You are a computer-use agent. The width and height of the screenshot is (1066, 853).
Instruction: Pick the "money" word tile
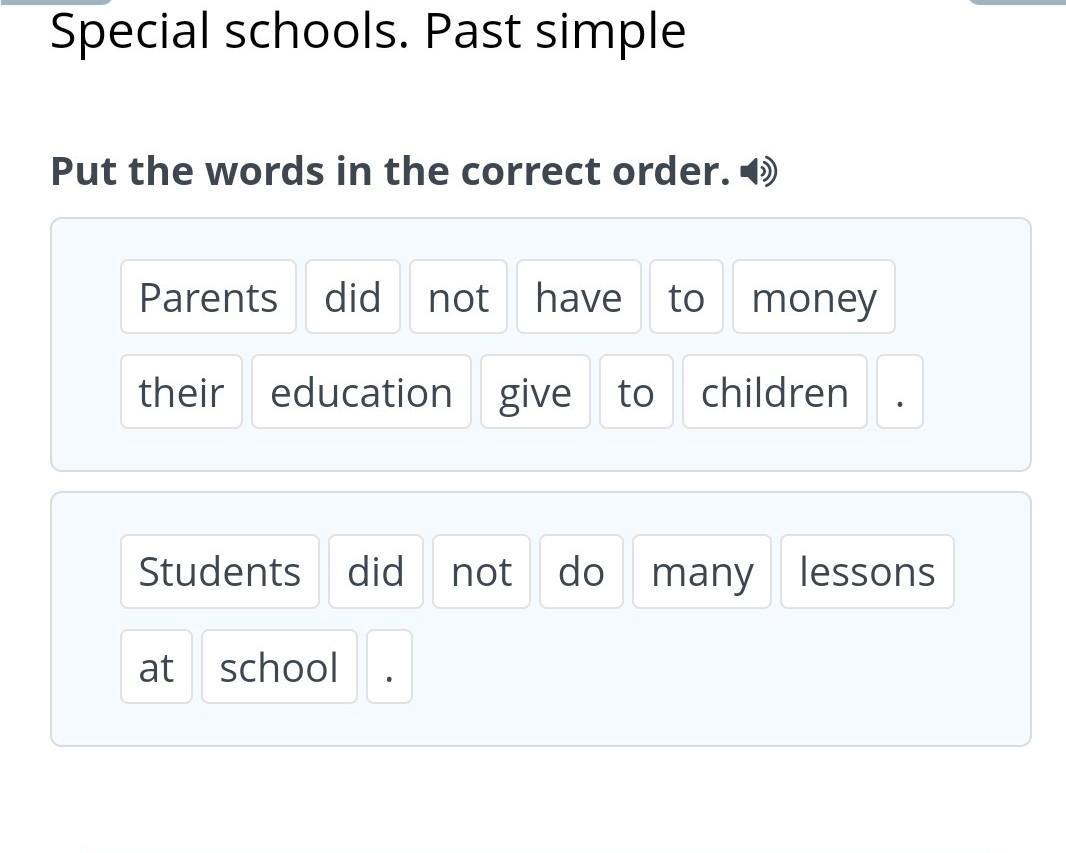[813, 297]
